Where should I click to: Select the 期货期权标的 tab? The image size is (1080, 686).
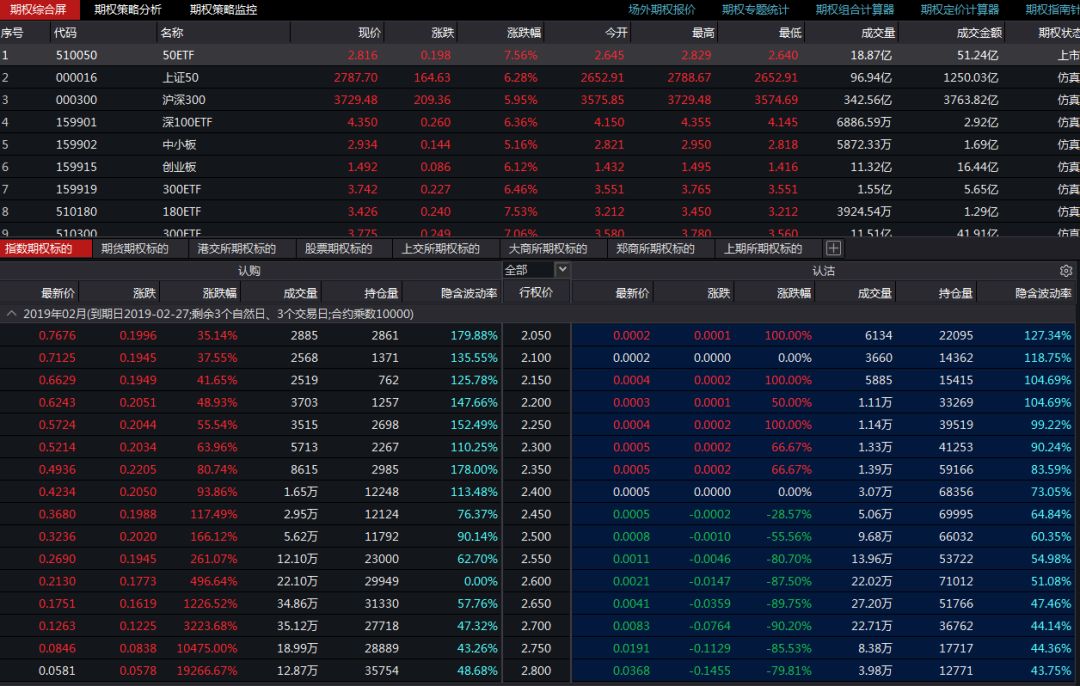click(135, 248)
